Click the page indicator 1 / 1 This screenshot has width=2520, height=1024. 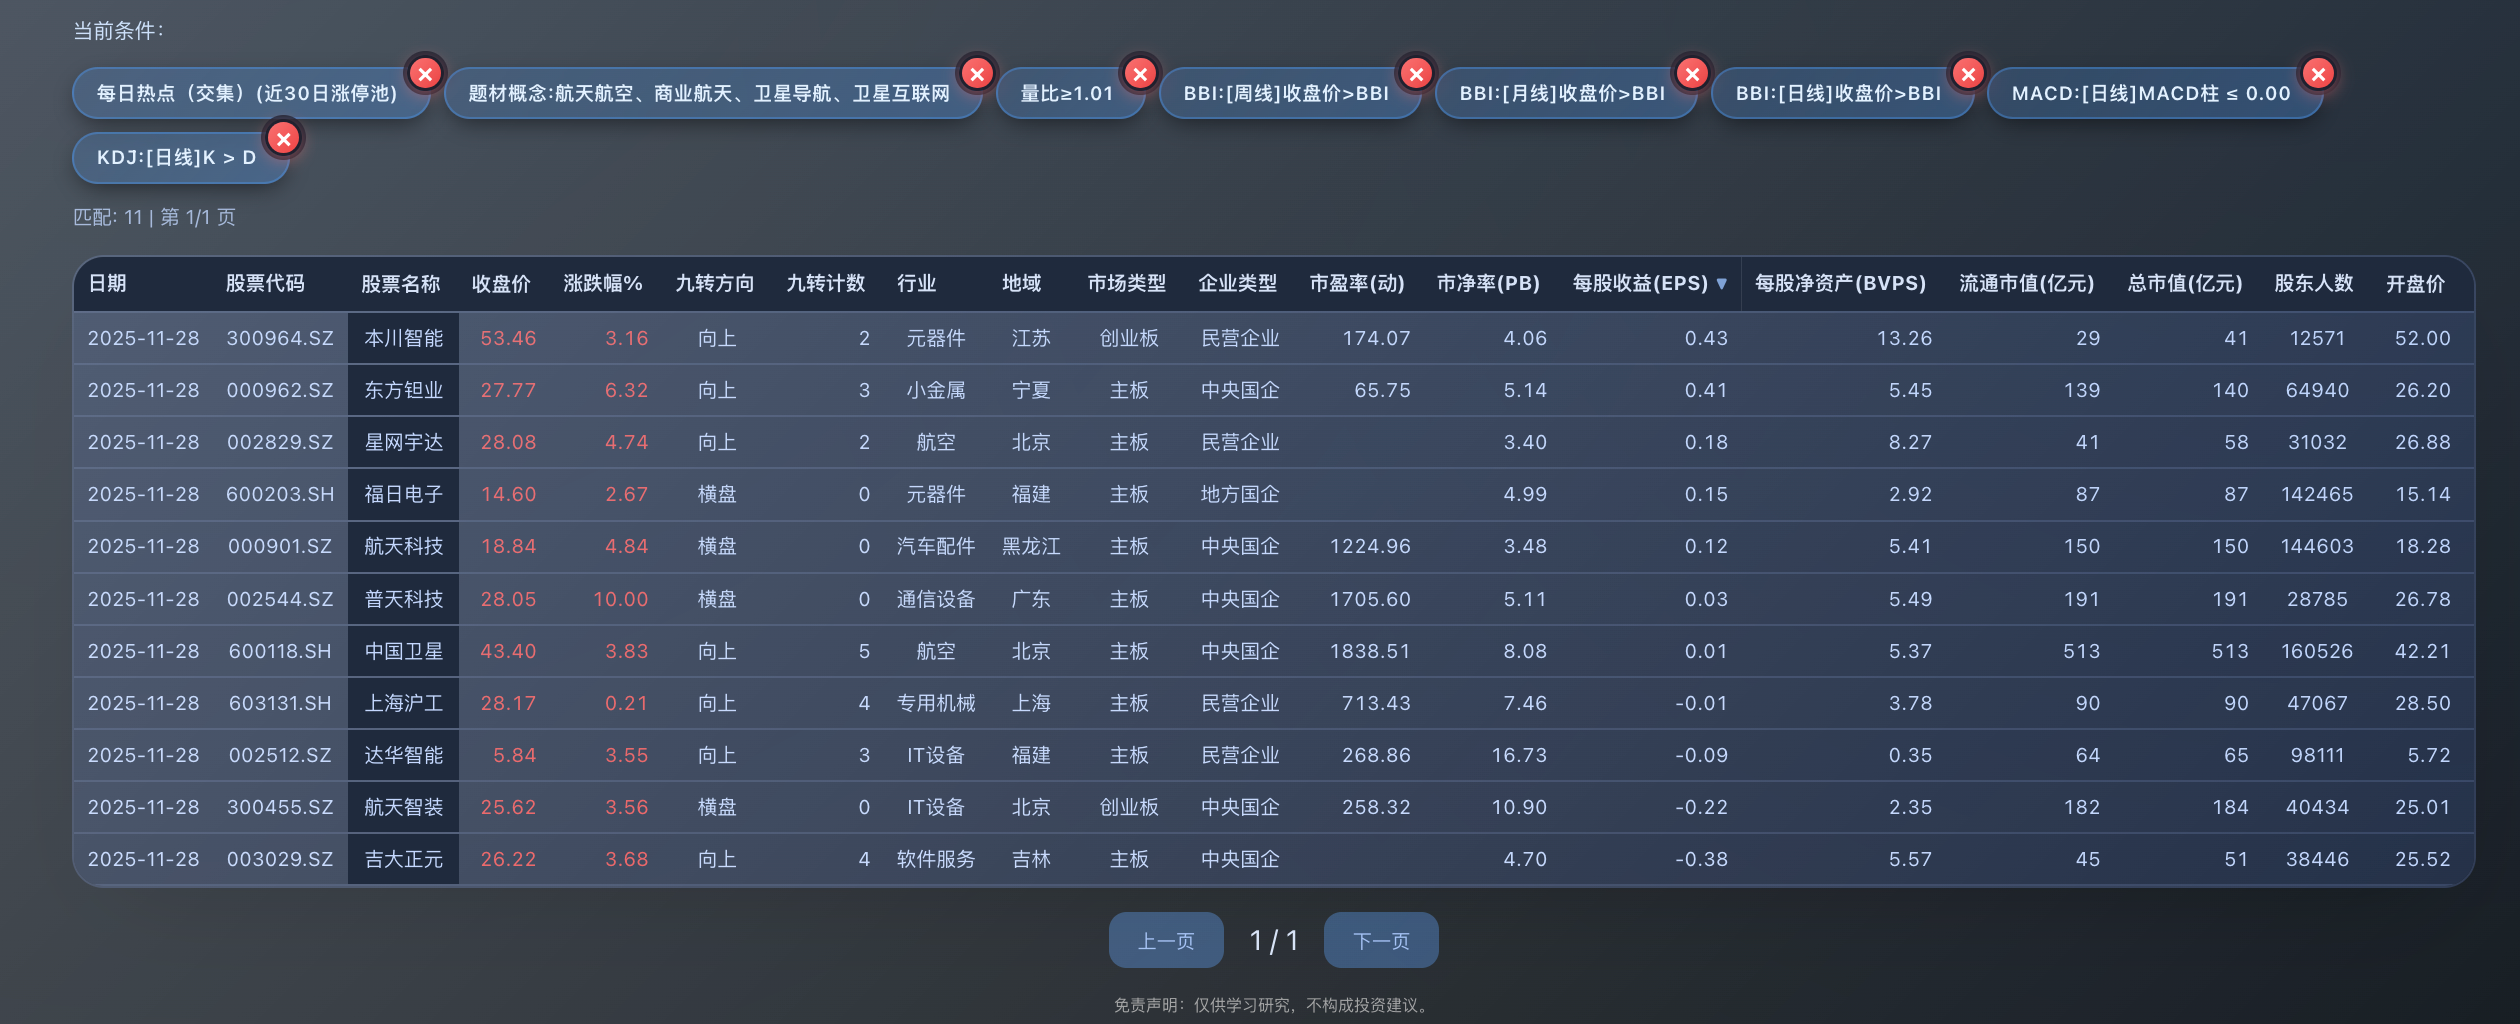coord(1274,940)
